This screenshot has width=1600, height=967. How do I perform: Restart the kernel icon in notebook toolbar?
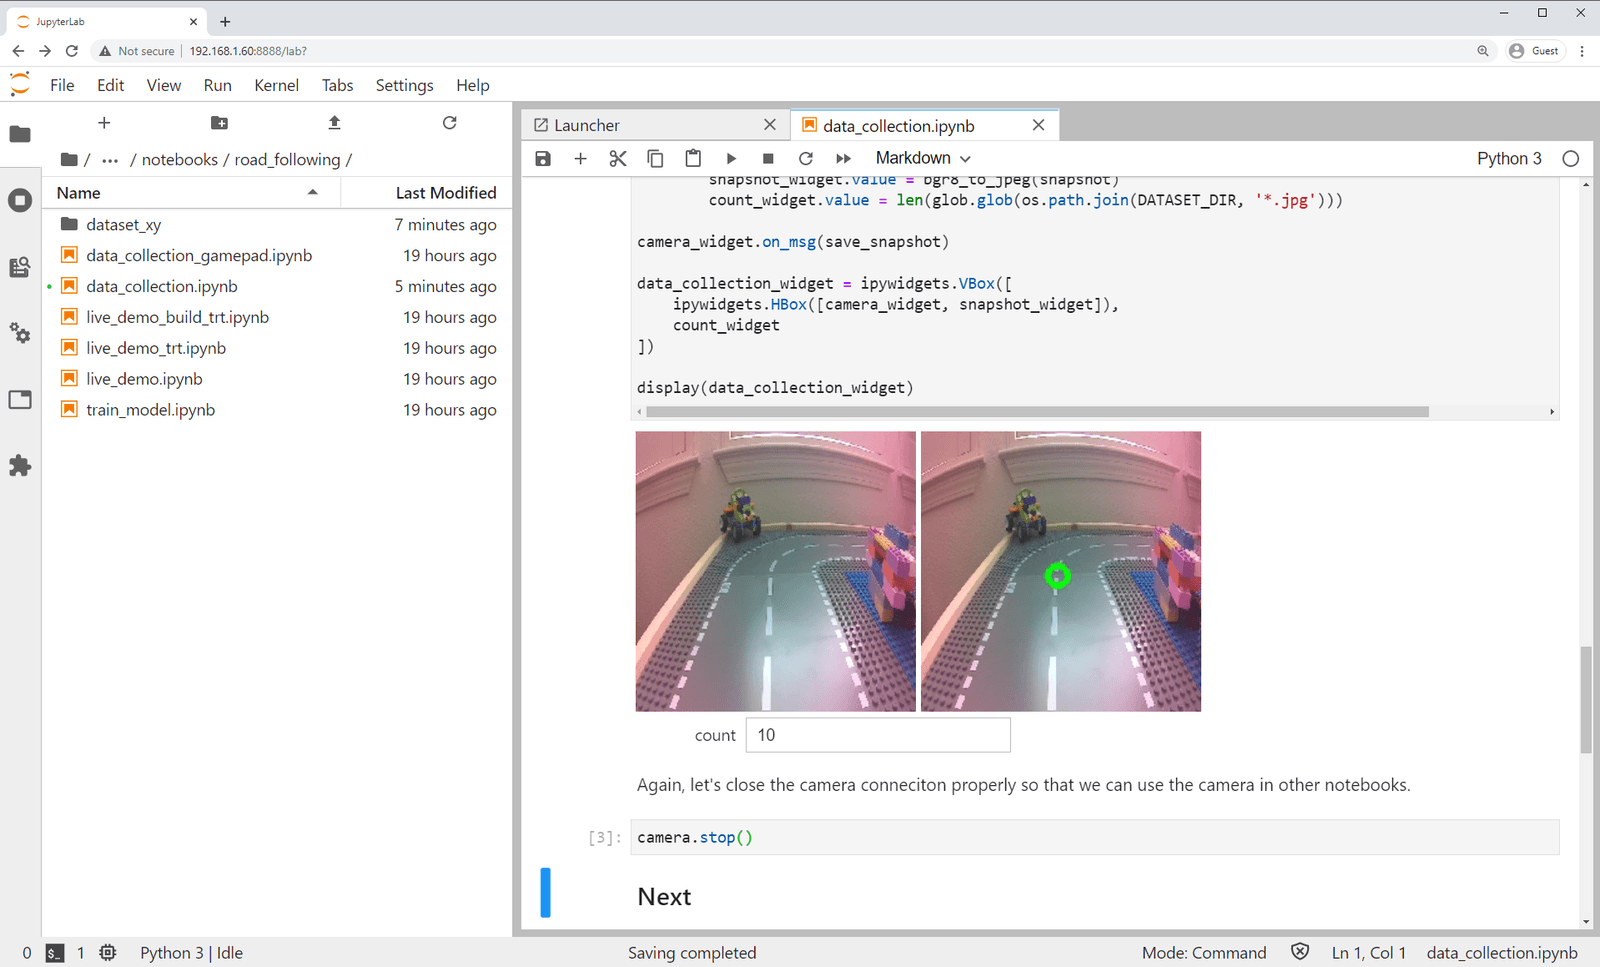click(806, 158)
